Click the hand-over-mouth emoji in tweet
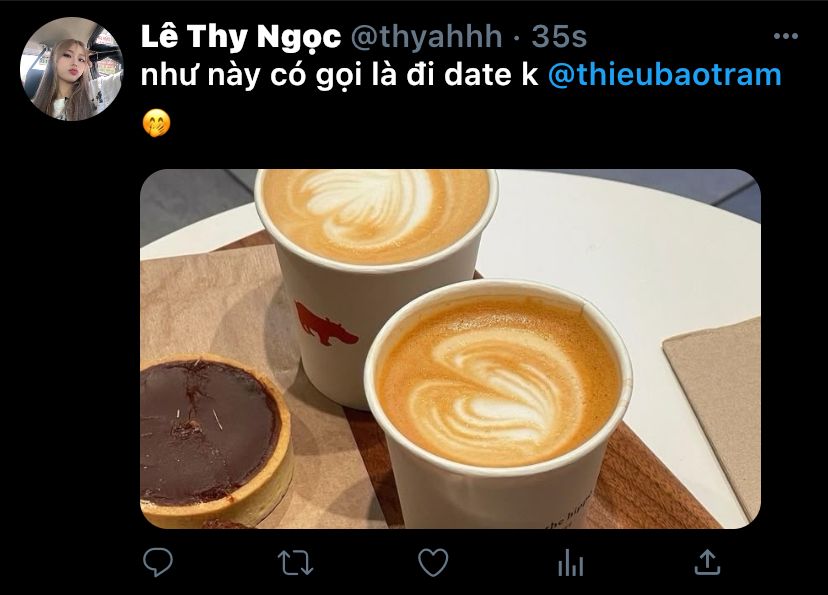 [x=156, y=123]
